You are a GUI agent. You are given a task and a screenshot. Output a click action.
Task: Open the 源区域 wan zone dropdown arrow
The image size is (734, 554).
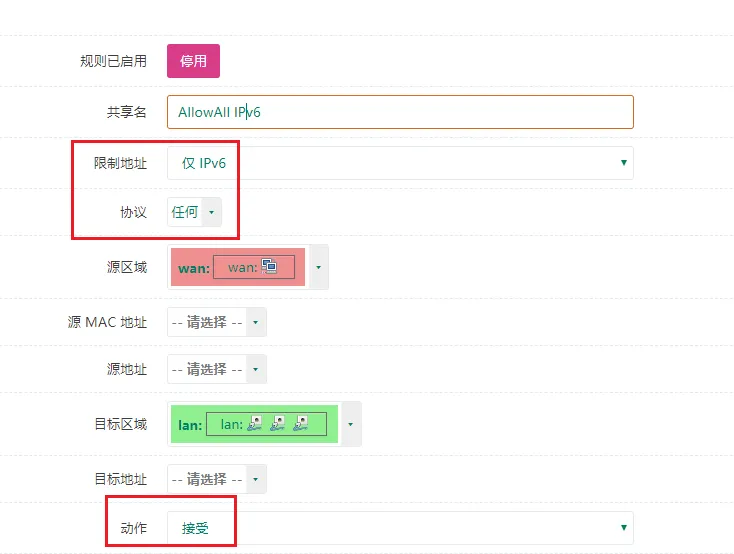(318, 267)
